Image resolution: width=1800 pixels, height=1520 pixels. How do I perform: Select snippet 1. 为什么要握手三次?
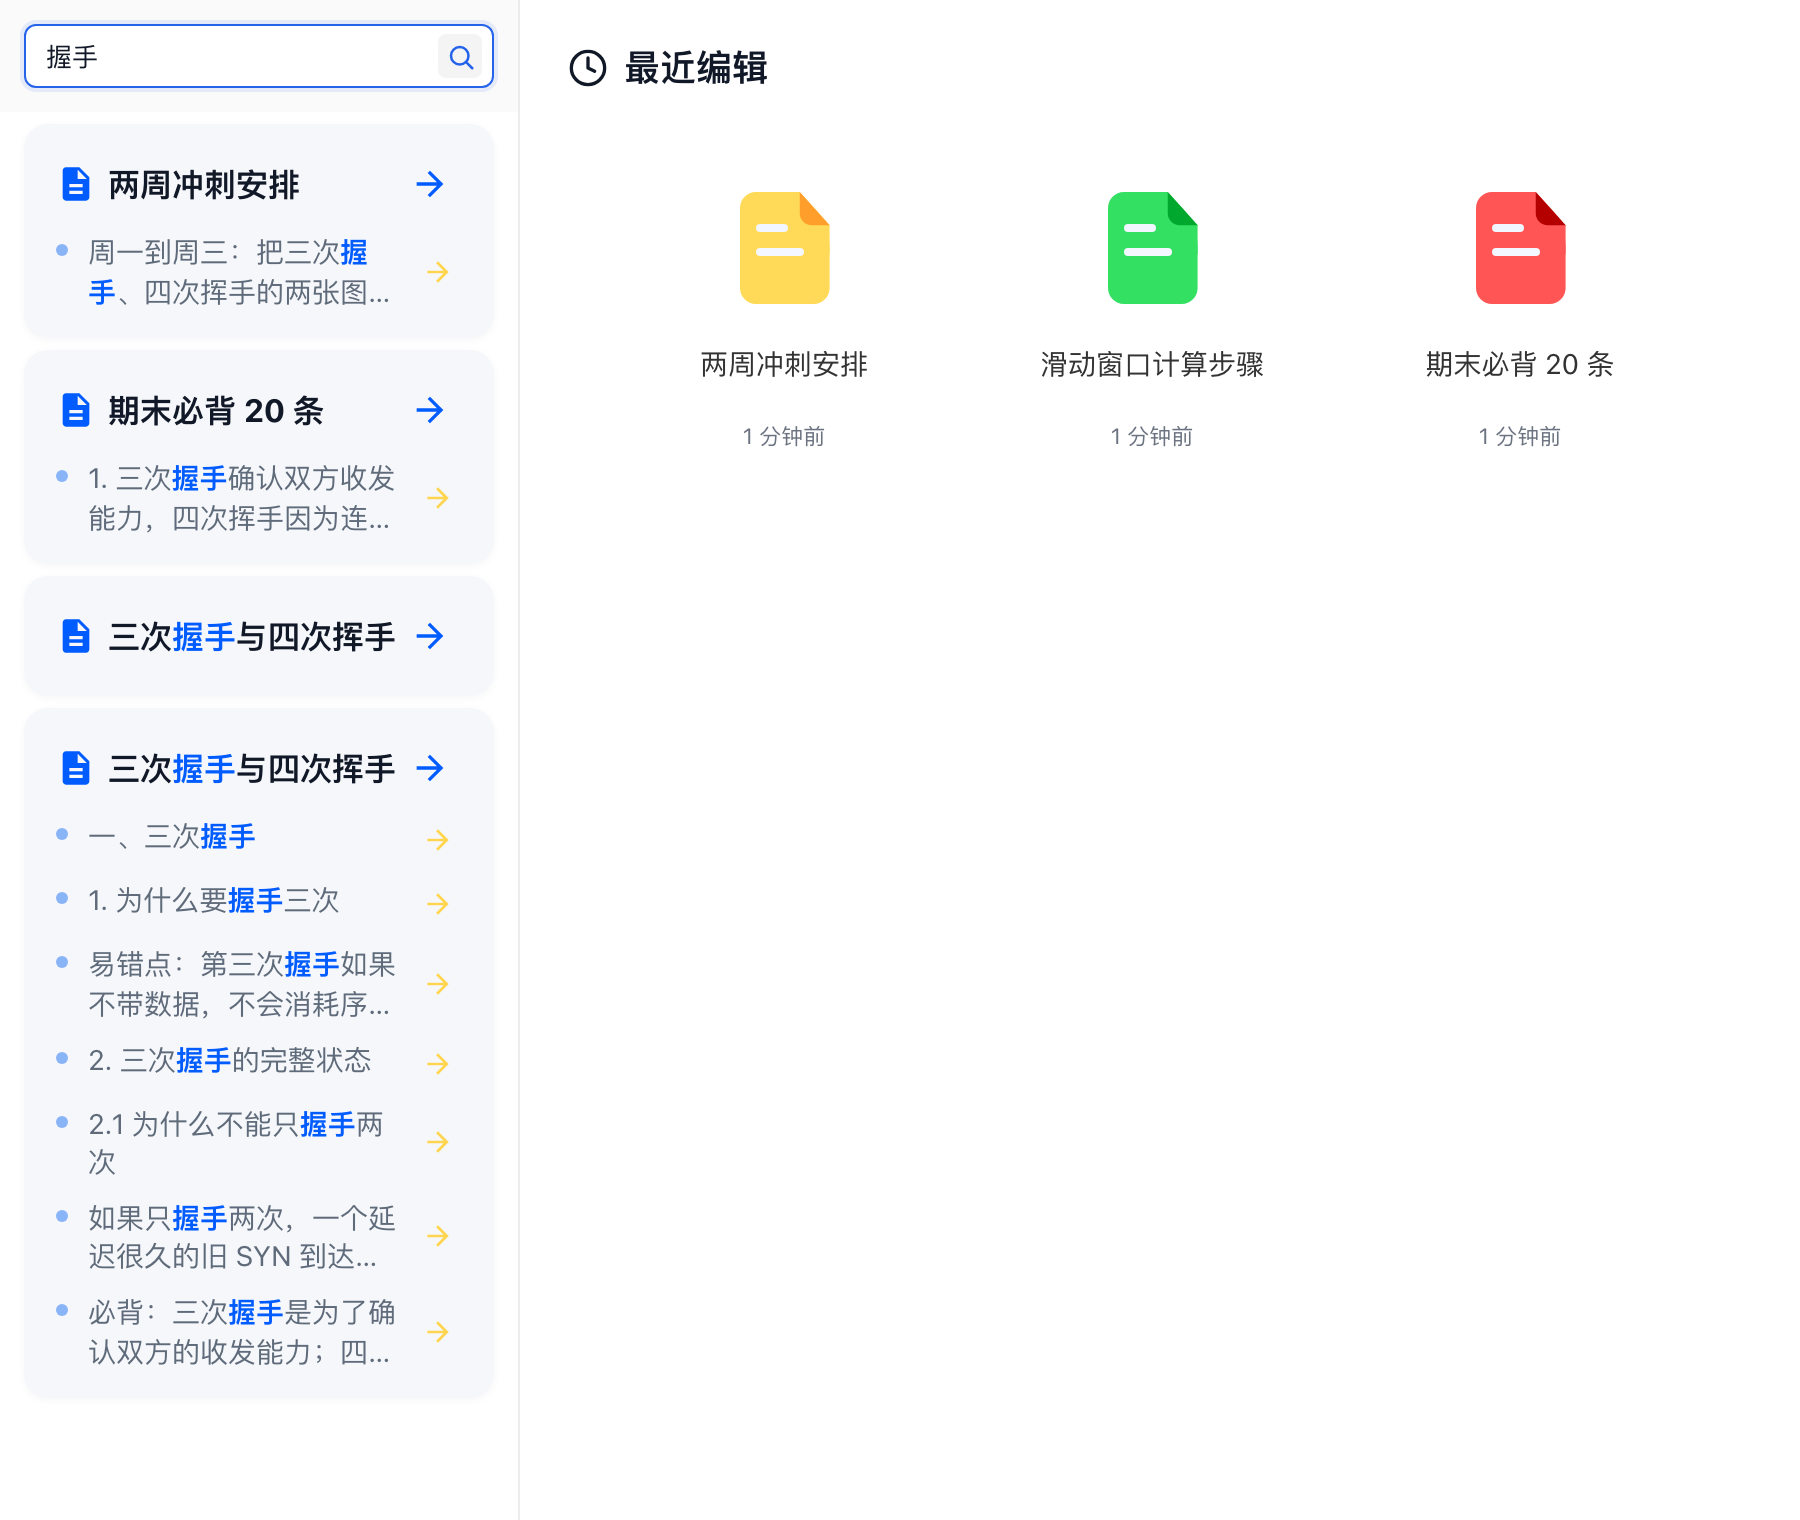[x=214, y=900]
